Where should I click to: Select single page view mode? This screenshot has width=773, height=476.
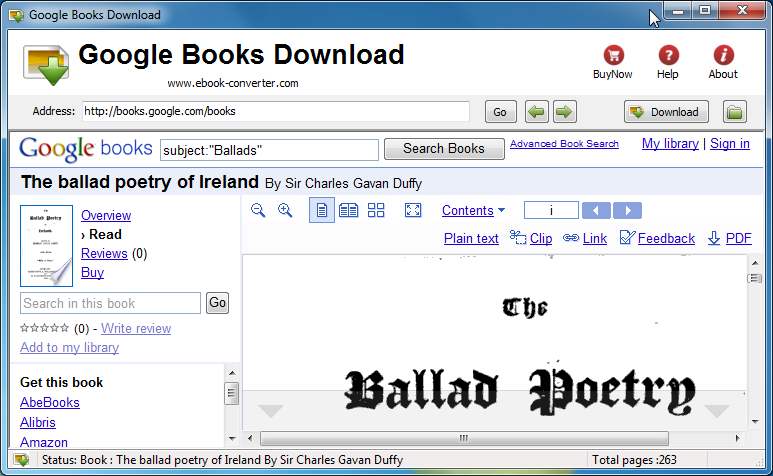(x=321, y=210)
